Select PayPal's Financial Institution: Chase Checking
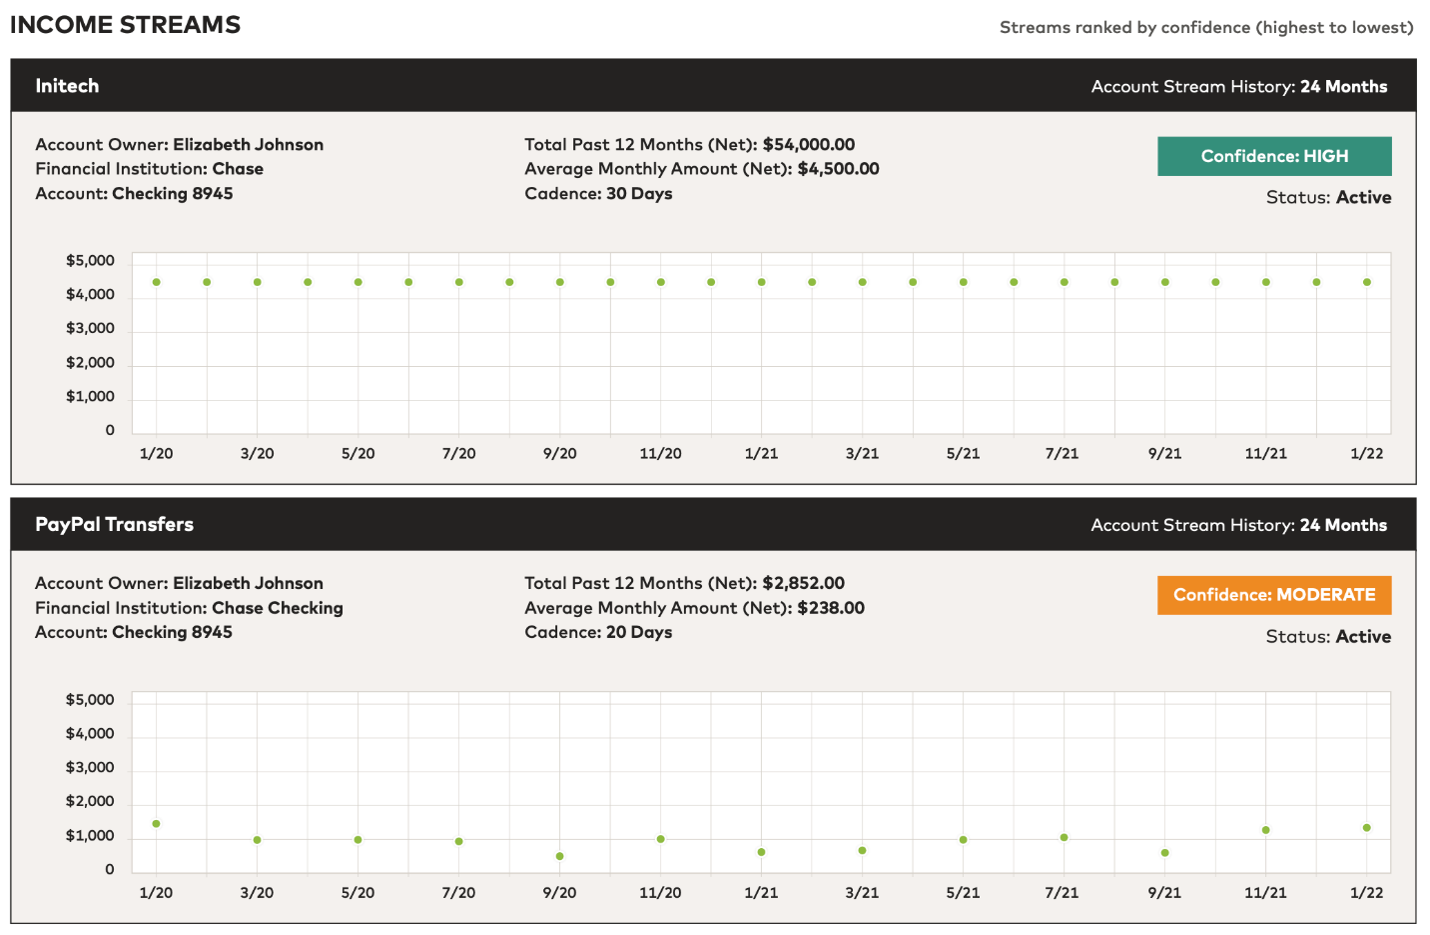 tap(189, 608)
